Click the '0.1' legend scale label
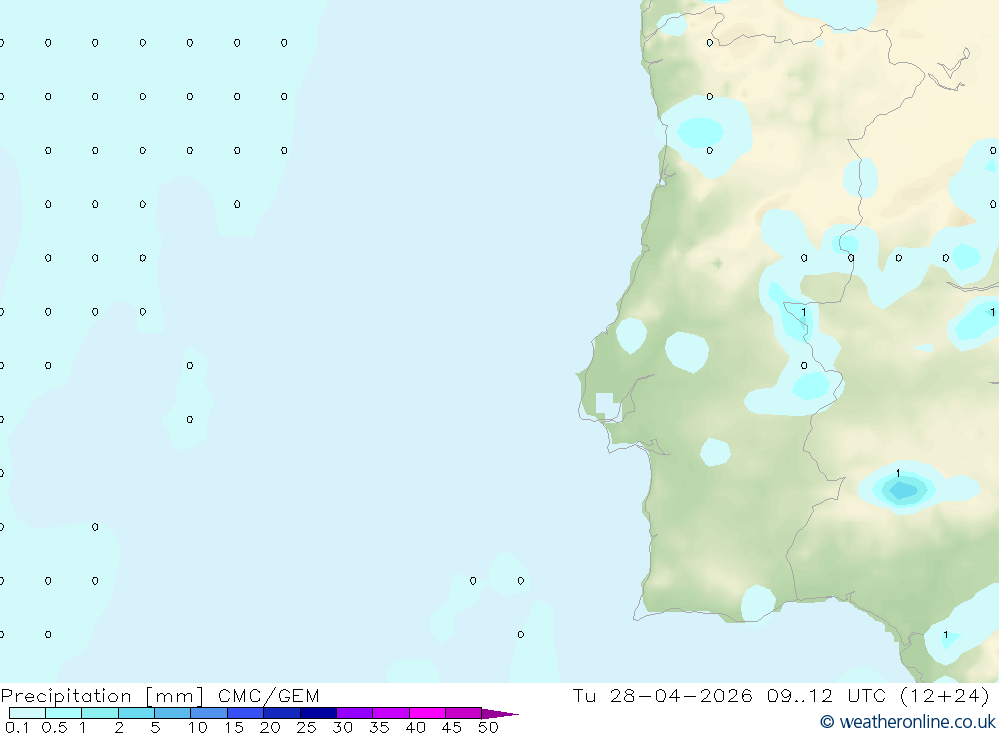This screenshot has height=733, width=1000. (x=17, y=727)
